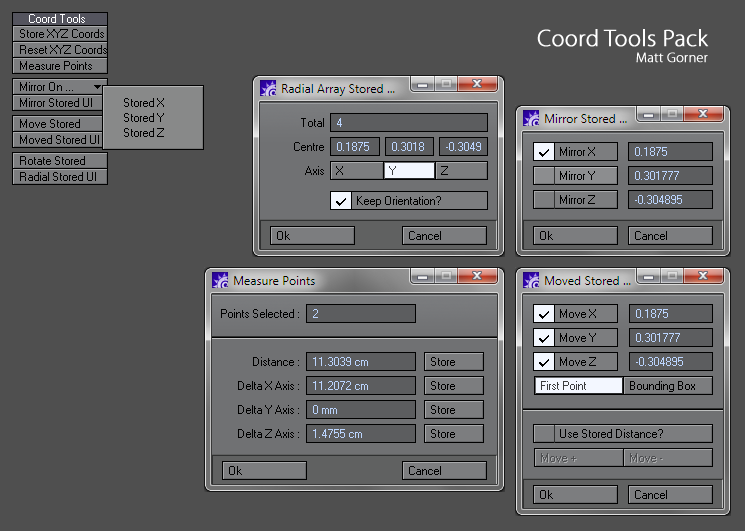
Task: Click the Measure Points window title icon
Action: pyautogui.click(x=220, y=281)
